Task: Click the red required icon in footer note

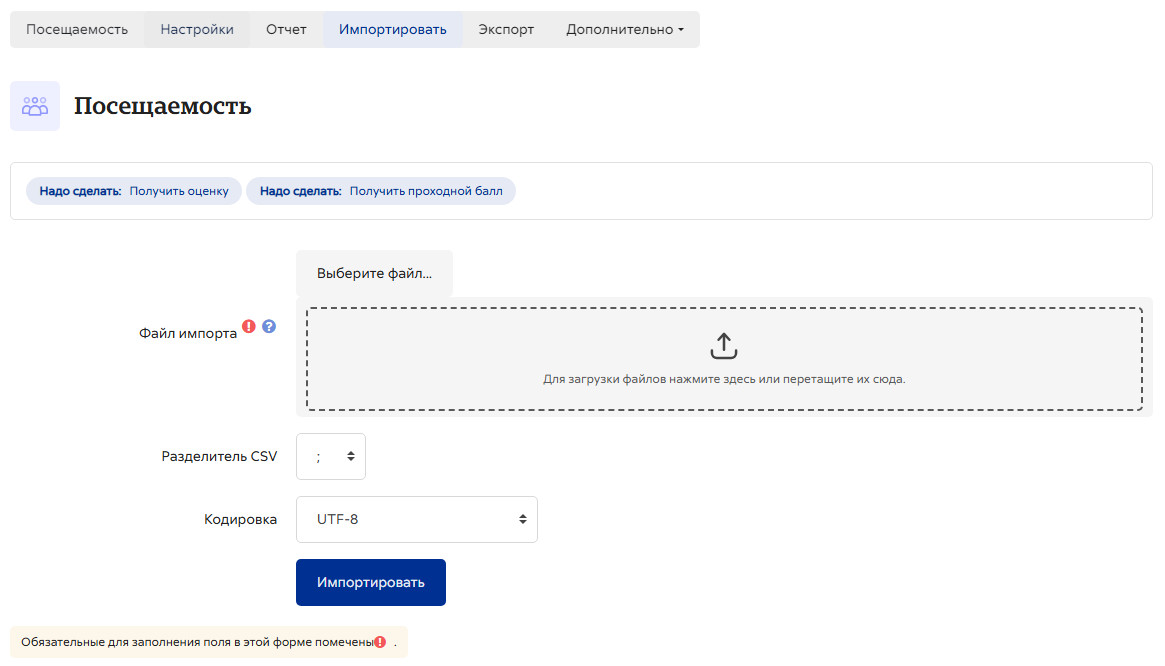Action: tap(380, 642)
